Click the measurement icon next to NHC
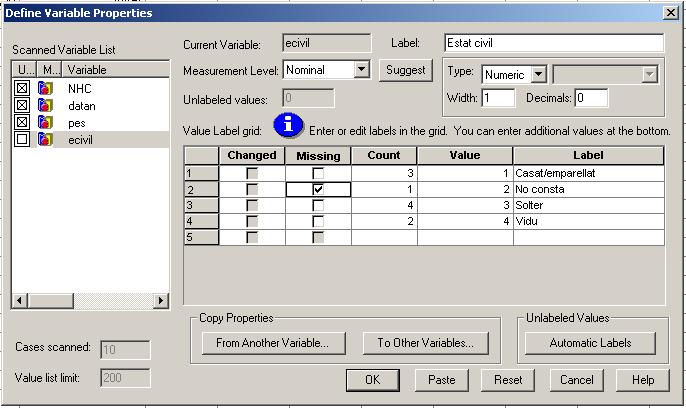The image size is (686, 408). point(44,89)
